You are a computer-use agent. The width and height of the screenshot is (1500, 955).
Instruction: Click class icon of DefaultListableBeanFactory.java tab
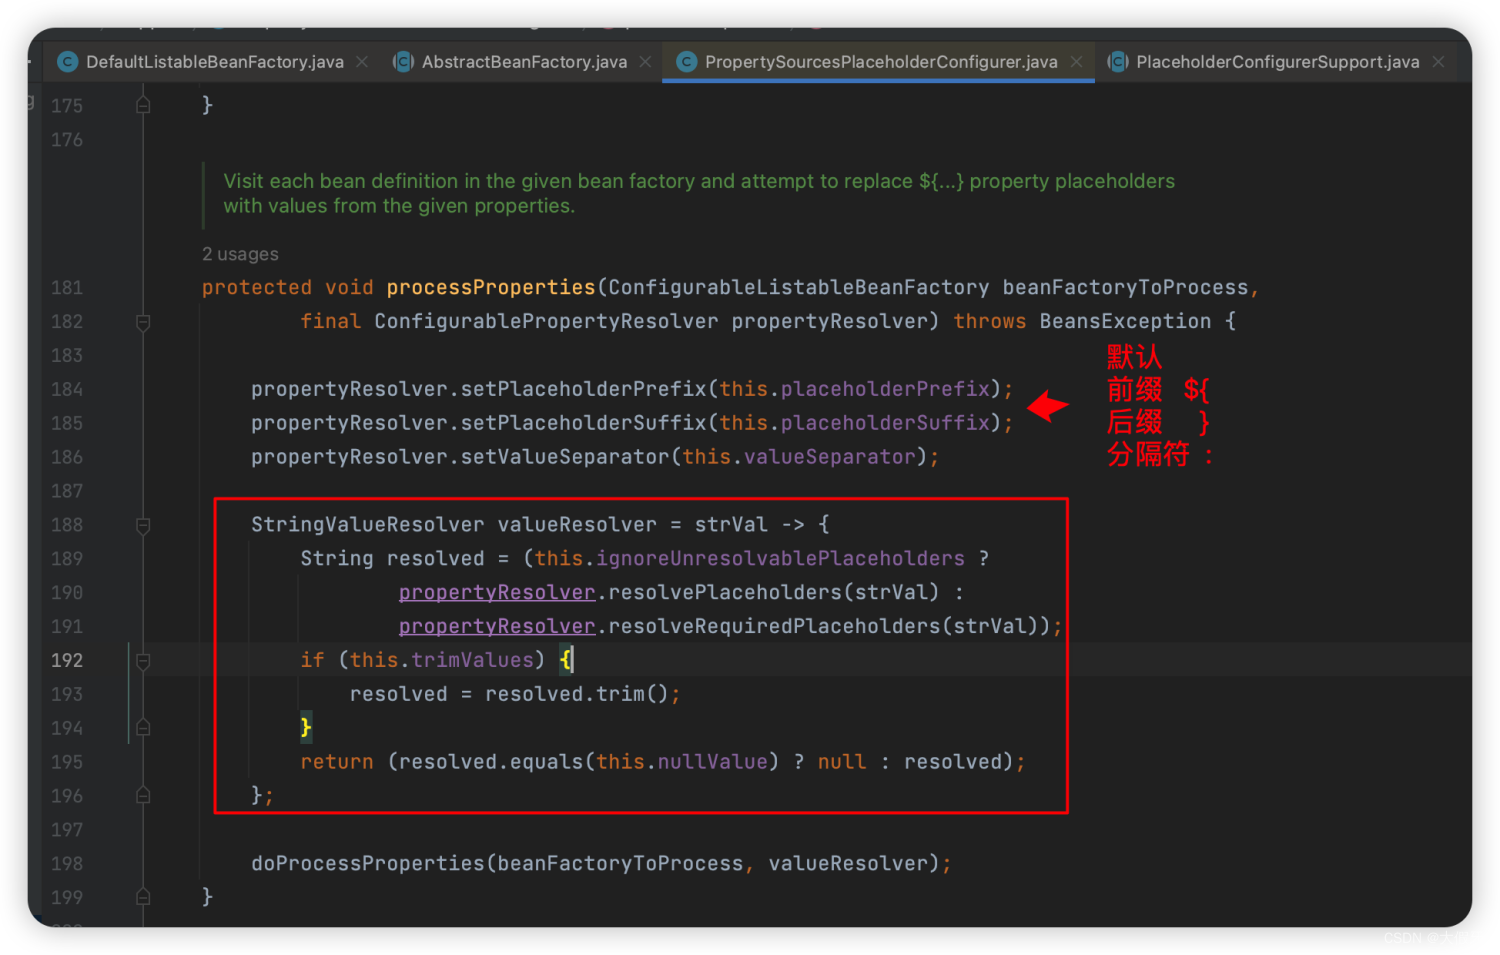pos(68,62)
